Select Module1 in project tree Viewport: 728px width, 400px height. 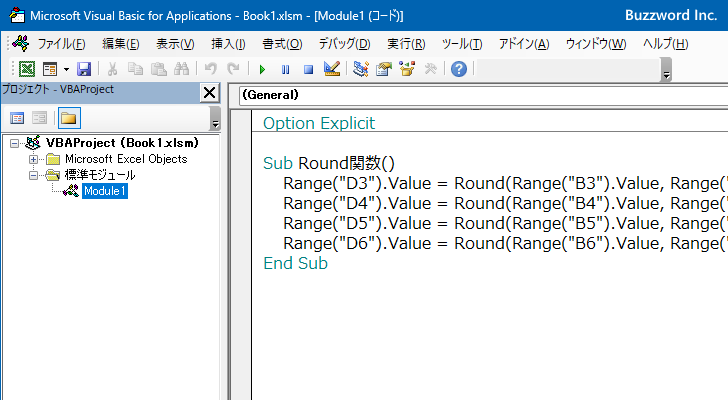(x=105, y=191)
